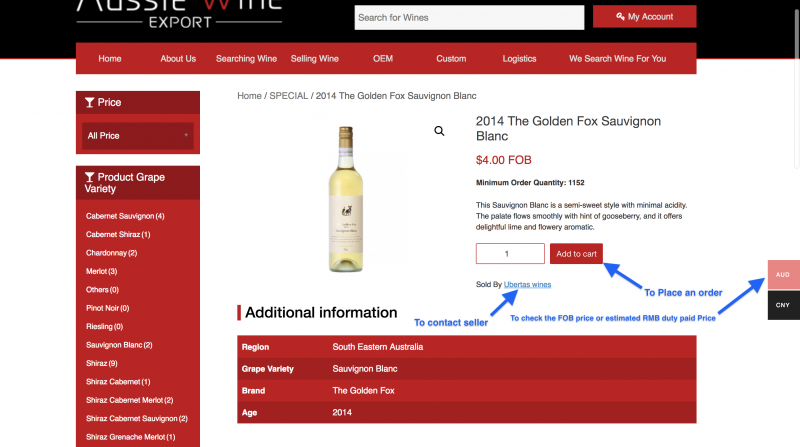Click the wine bottle product image

pyautogui.click(x=346, y=199)
